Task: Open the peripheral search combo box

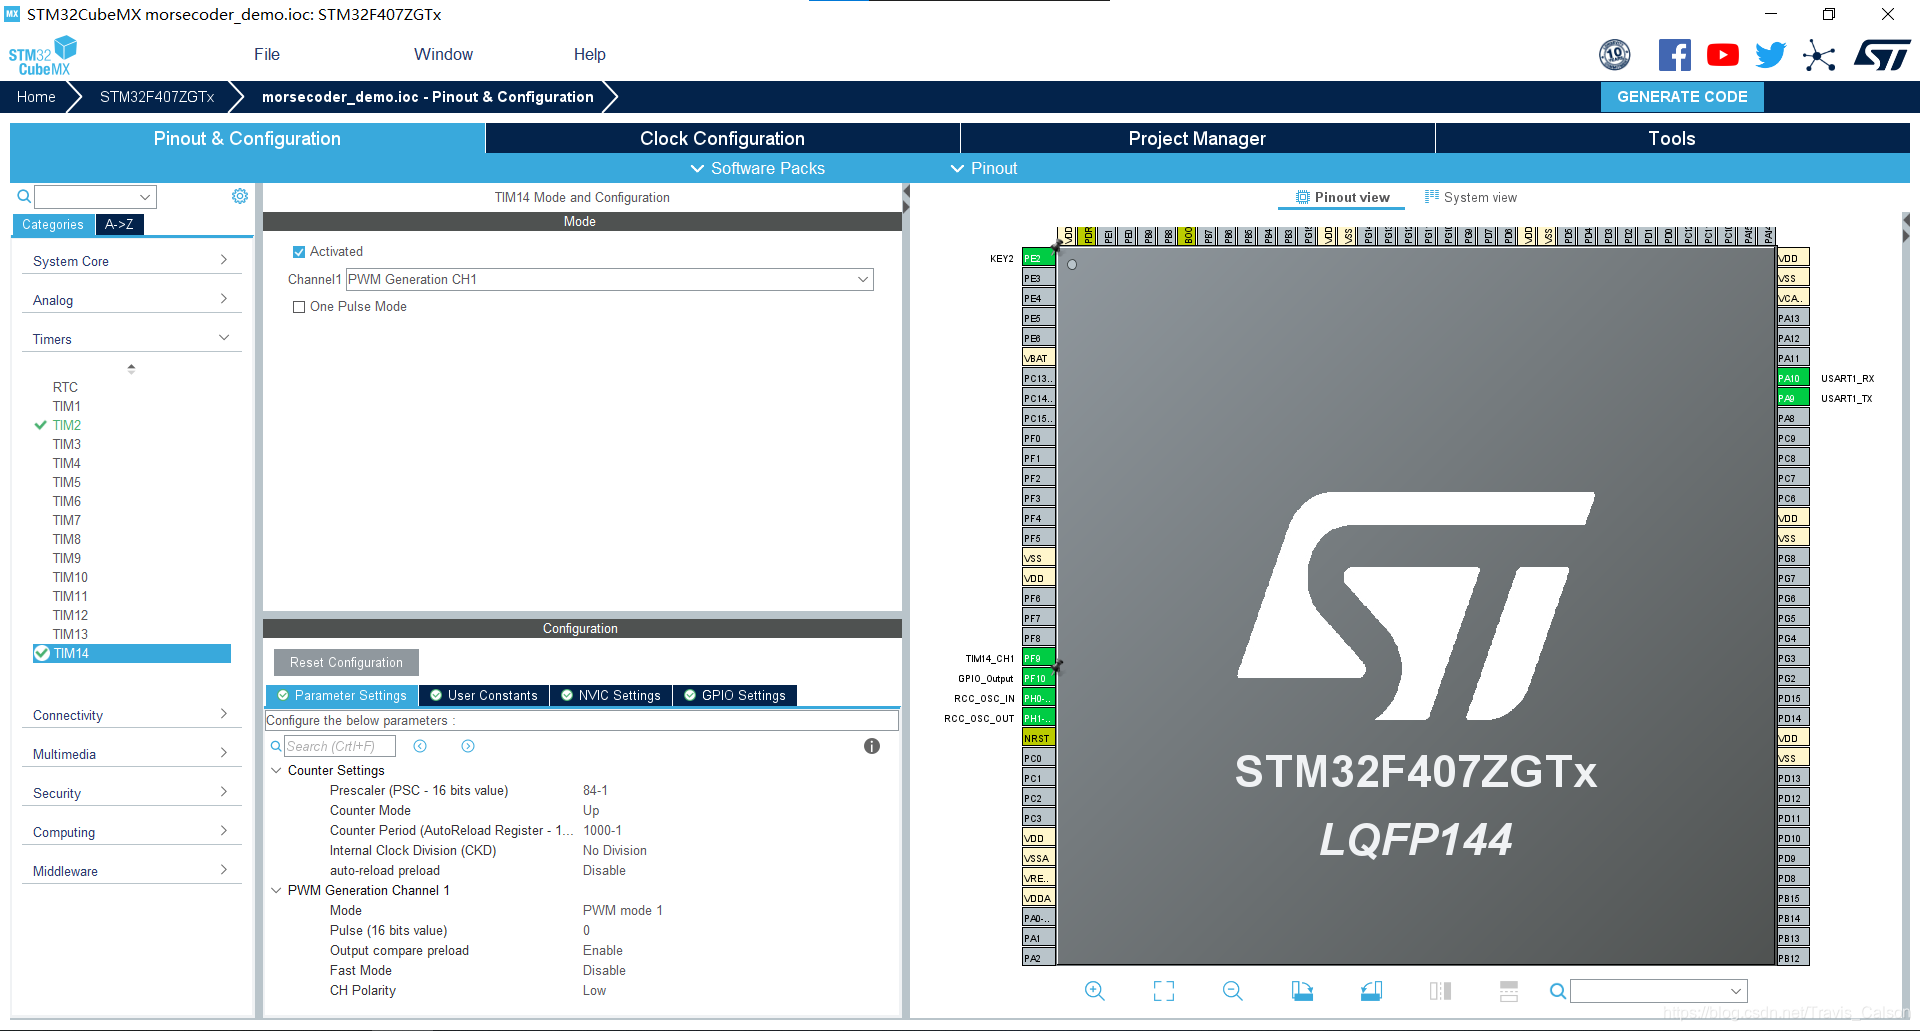Action: tap(96, 197)
